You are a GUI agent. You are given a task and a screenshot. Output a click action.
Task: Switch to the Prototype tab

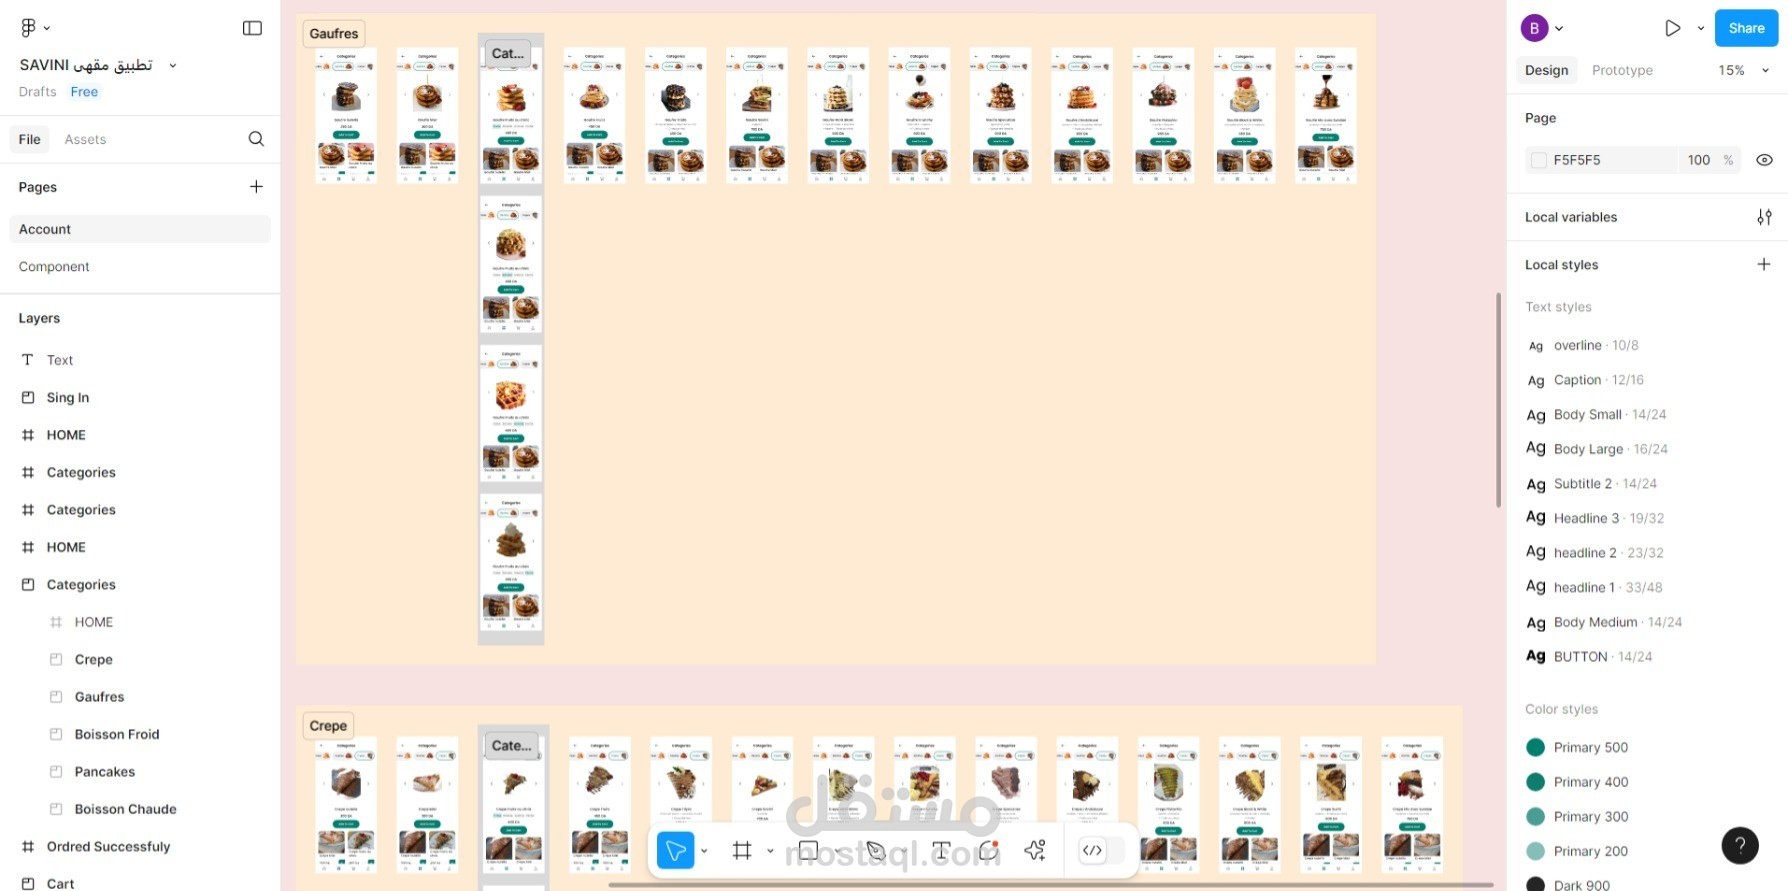[1622, 70]
